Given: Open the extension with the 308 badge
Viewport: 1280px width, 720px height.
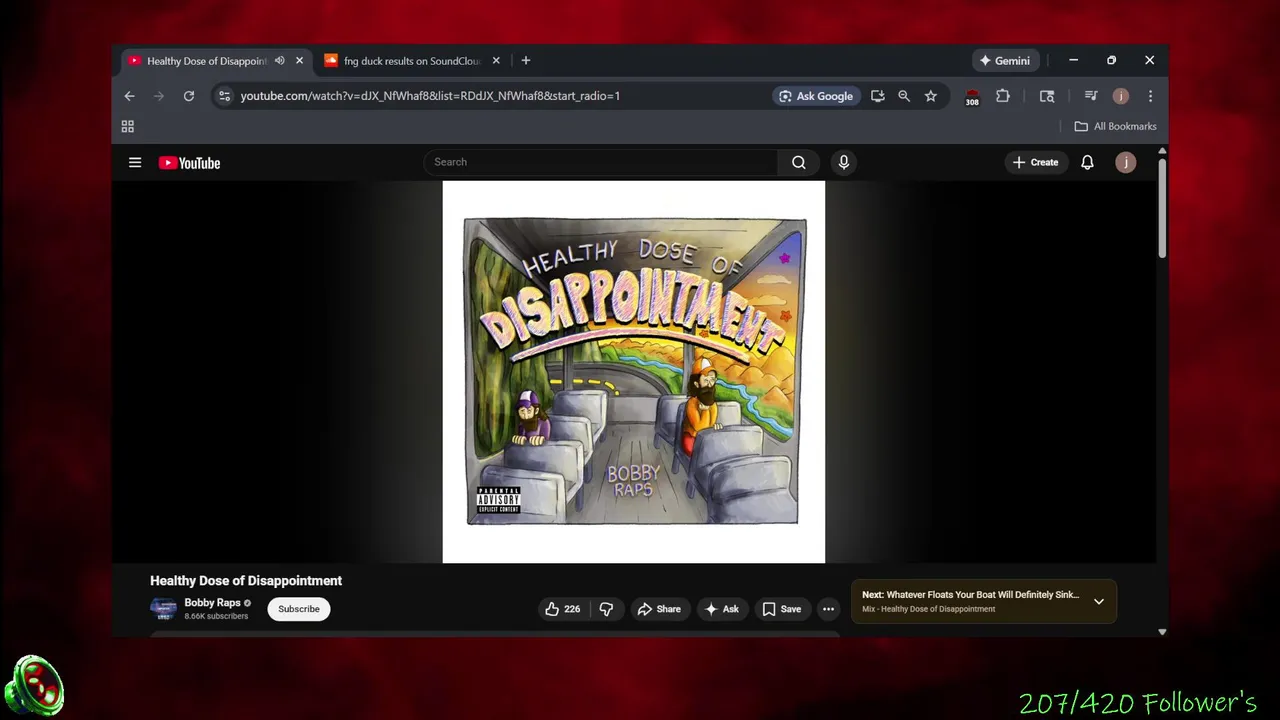Looking at the screenshot, I should coord(972,96).
